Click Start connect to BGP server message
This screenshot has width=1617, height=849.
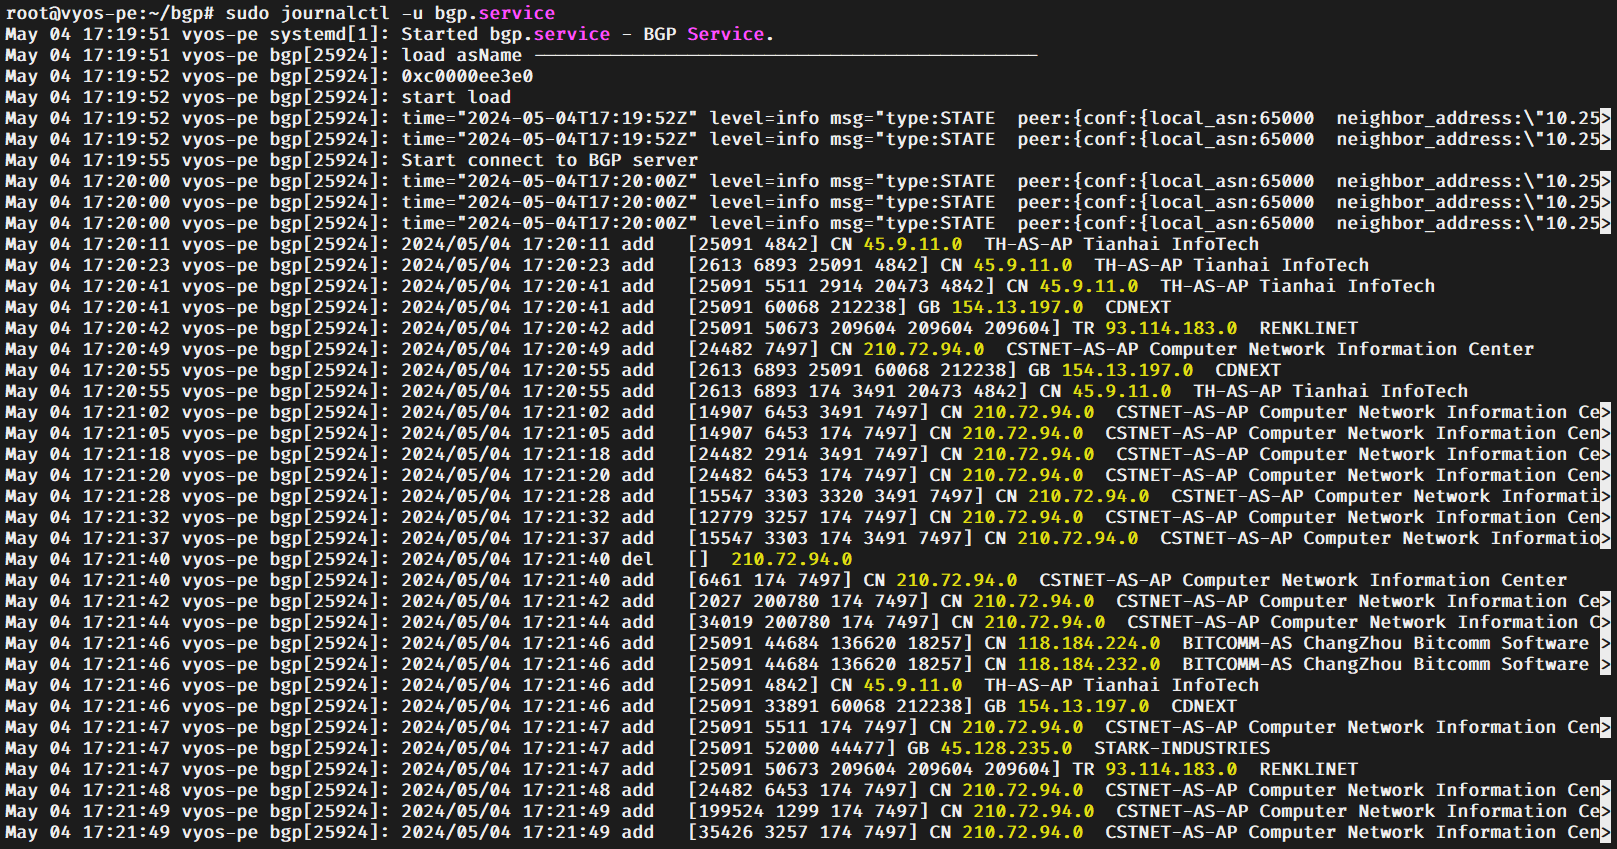coord(550,160)
